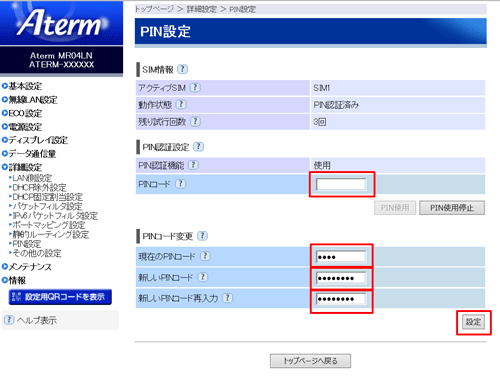Image resolution: width=500 pixels, height=385 pixels.
Task: Click the SIM1 active SIM value
Action: click(x=322, y=88)
